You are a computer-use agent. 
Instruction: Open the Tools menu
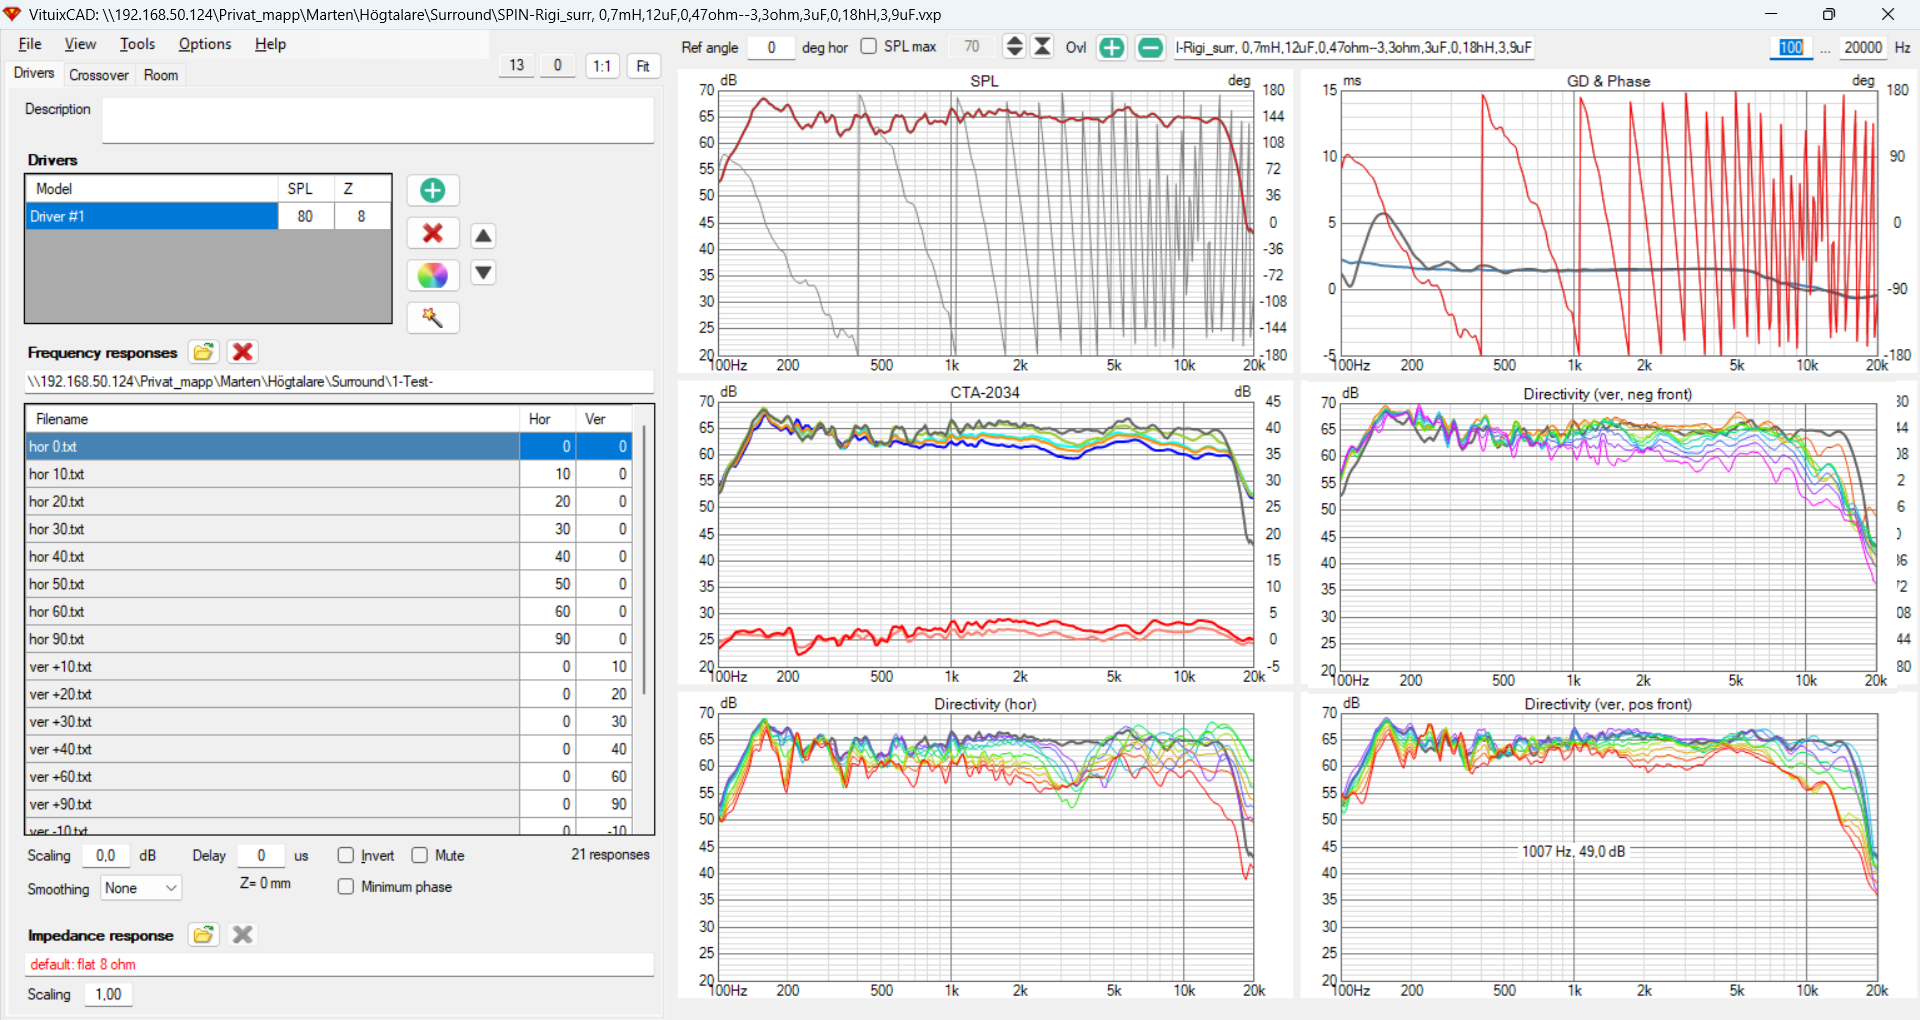click(x=137, y=44)
